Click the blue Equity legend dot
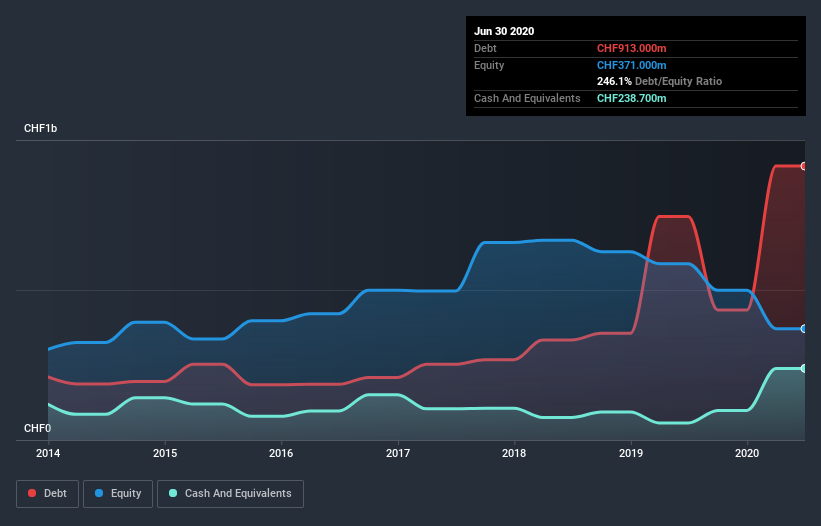 99,493
